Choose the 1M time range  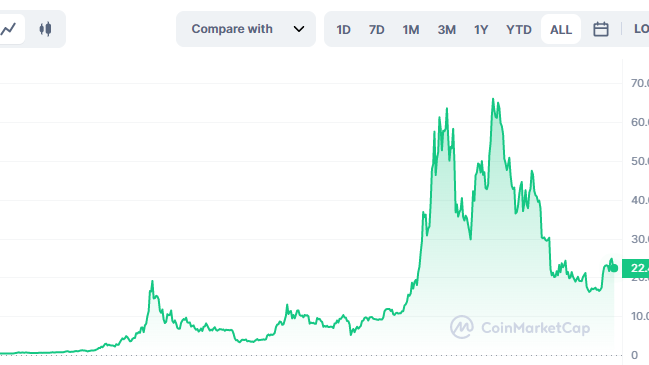(x=411, y=30)
